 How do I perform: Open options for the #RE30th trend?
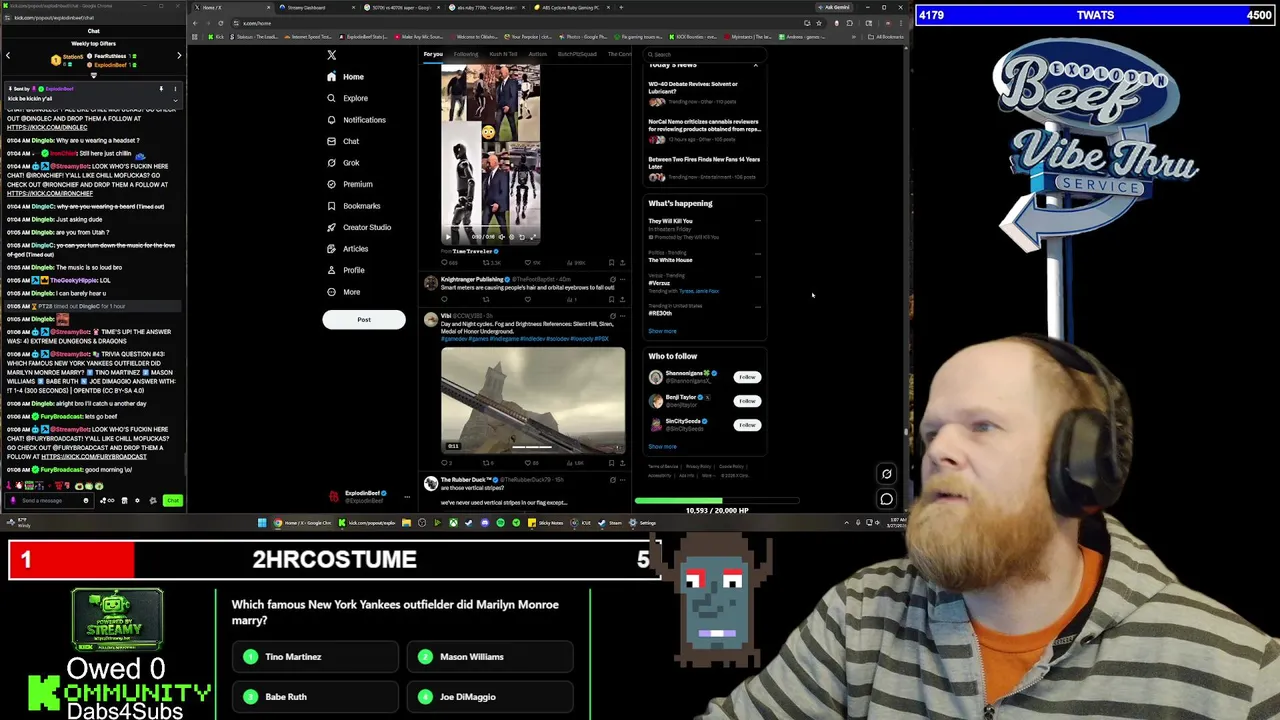click(758, 306)
